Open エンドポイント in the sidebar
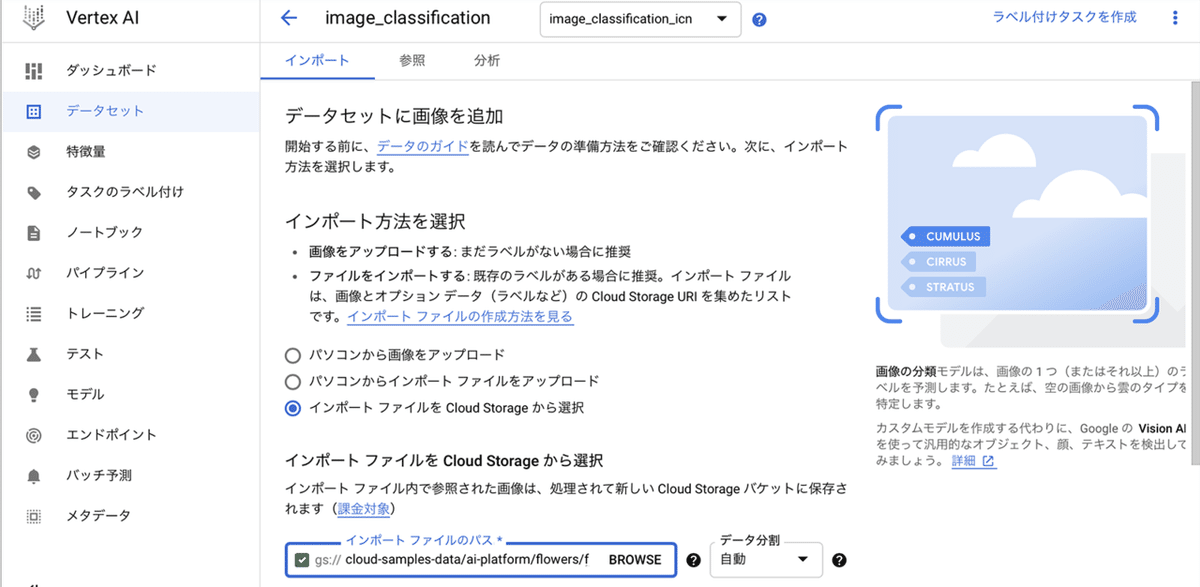 click(111, 435)
